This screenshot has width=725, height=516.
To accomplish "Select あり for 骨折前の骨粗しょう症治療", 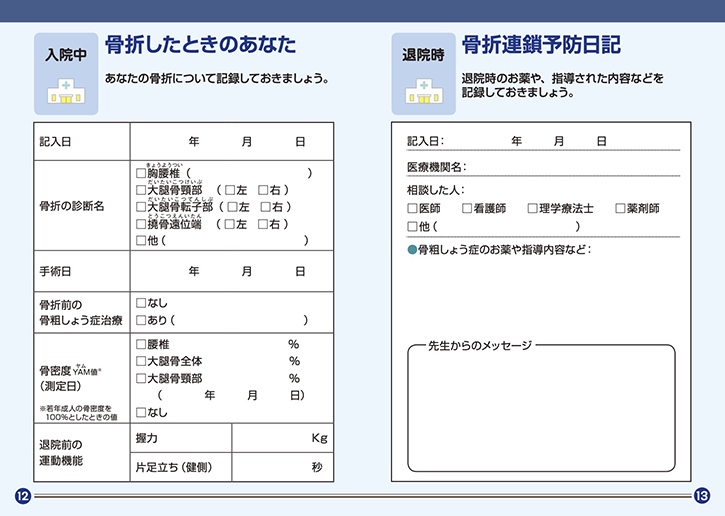I will [141, 320].
